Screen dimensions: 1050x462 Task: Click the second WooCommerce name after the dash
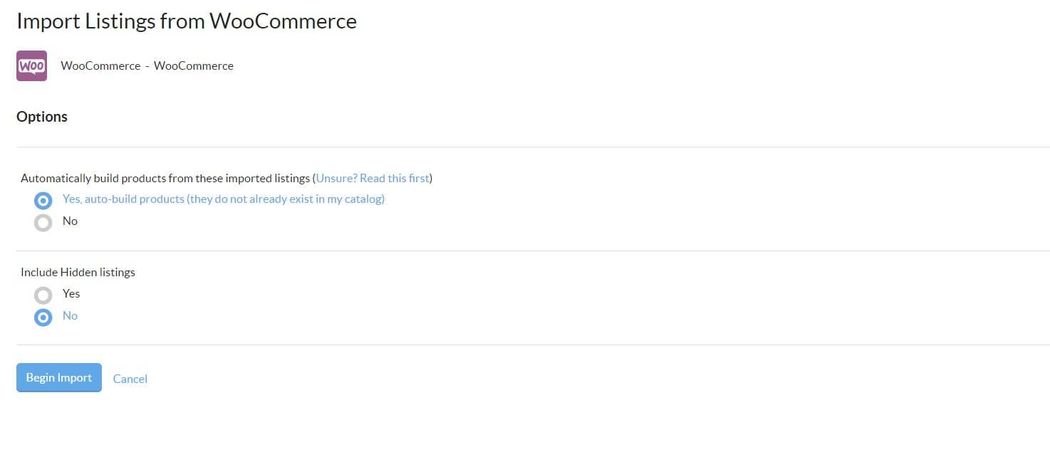193,66
